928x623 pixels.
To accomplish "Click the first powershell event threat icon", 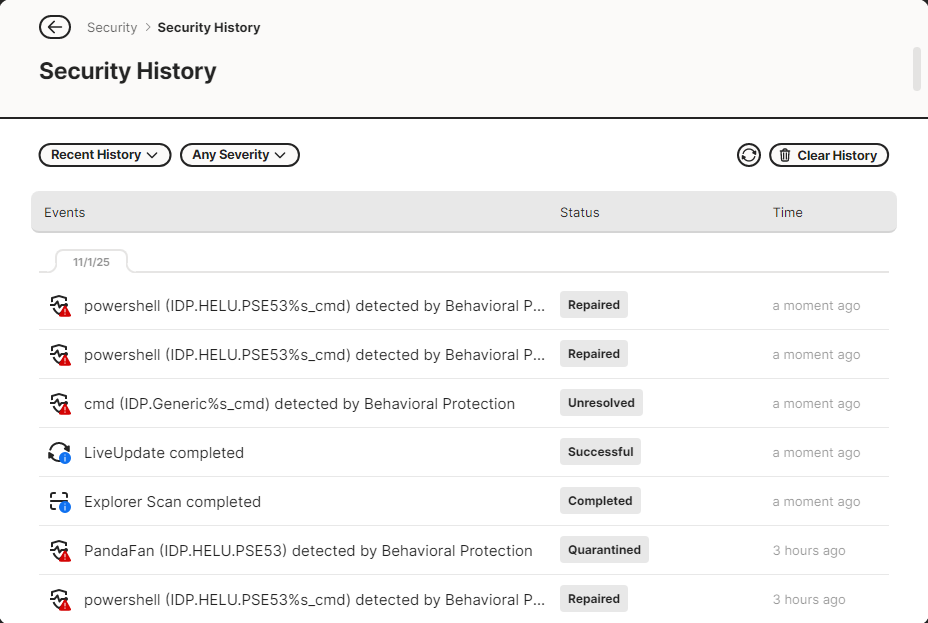I will (x=60, y=306).
